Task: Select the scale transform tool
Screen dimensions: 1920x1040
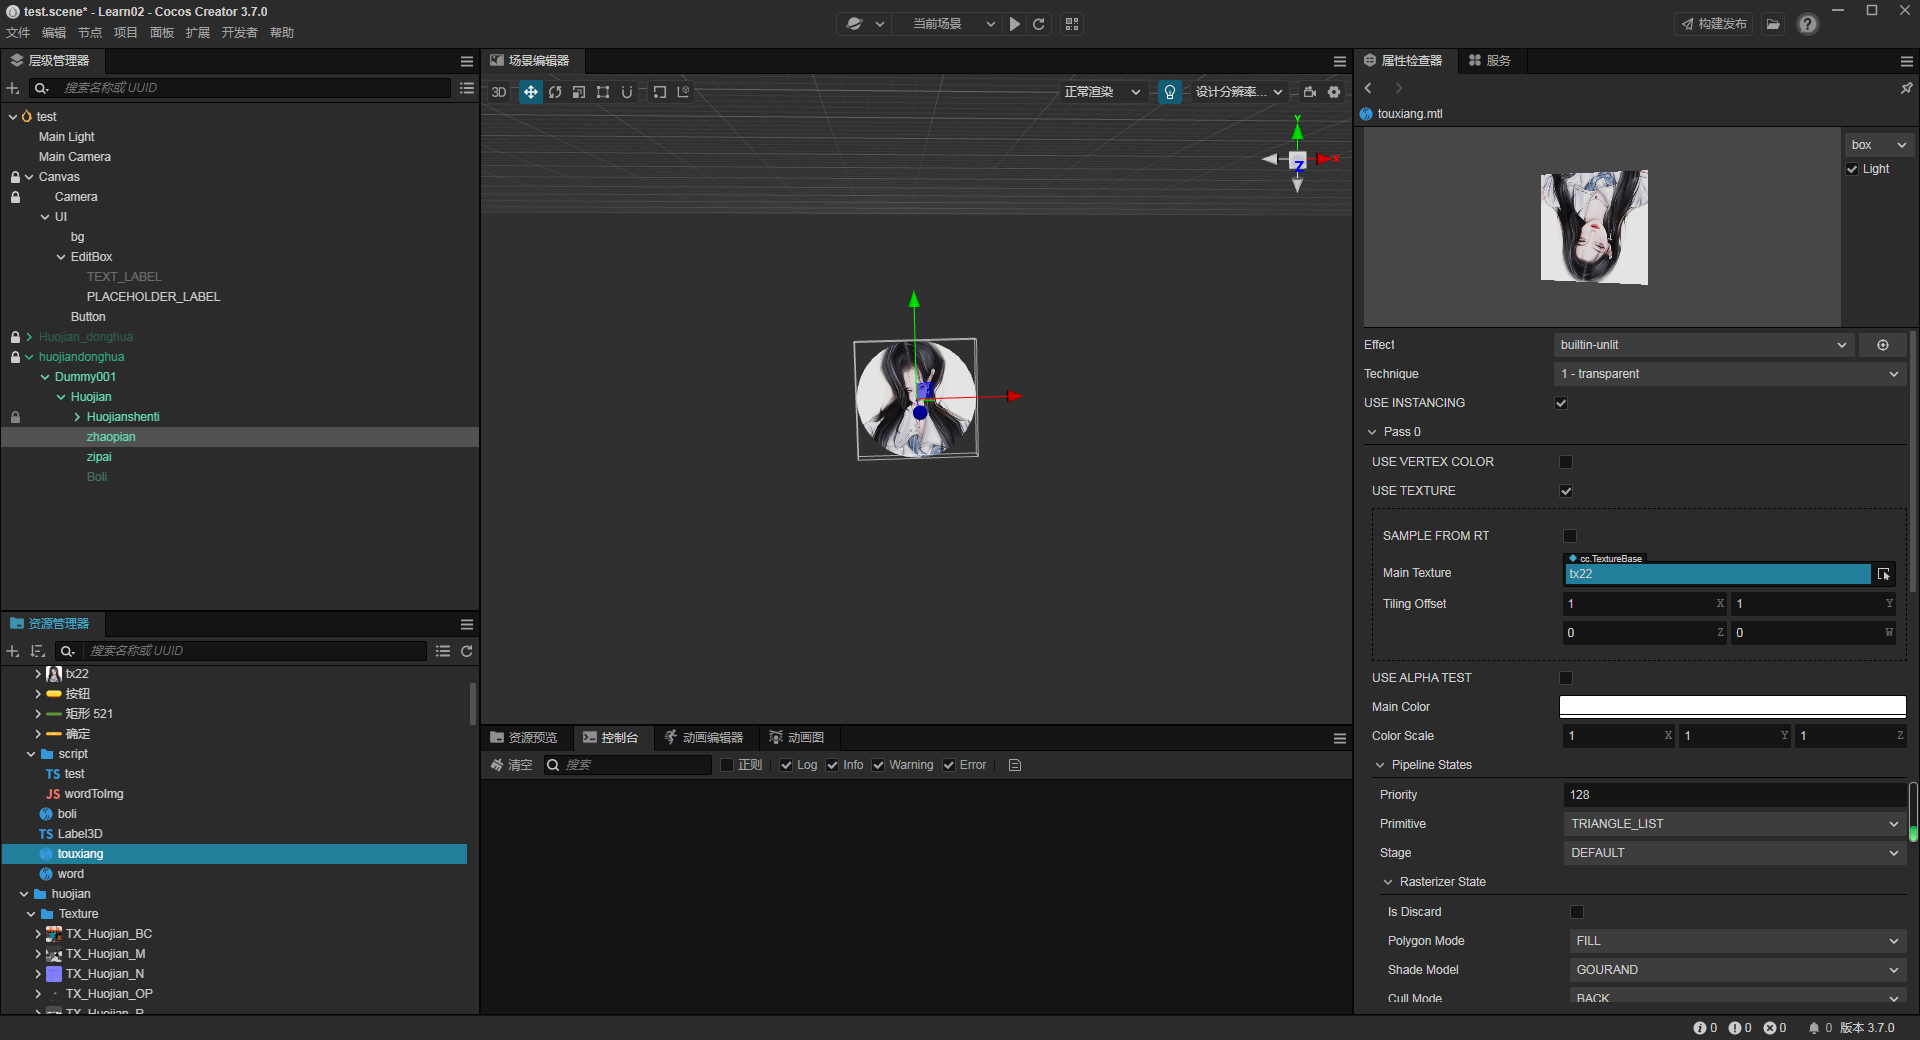Action: click(x=579, y=92)
